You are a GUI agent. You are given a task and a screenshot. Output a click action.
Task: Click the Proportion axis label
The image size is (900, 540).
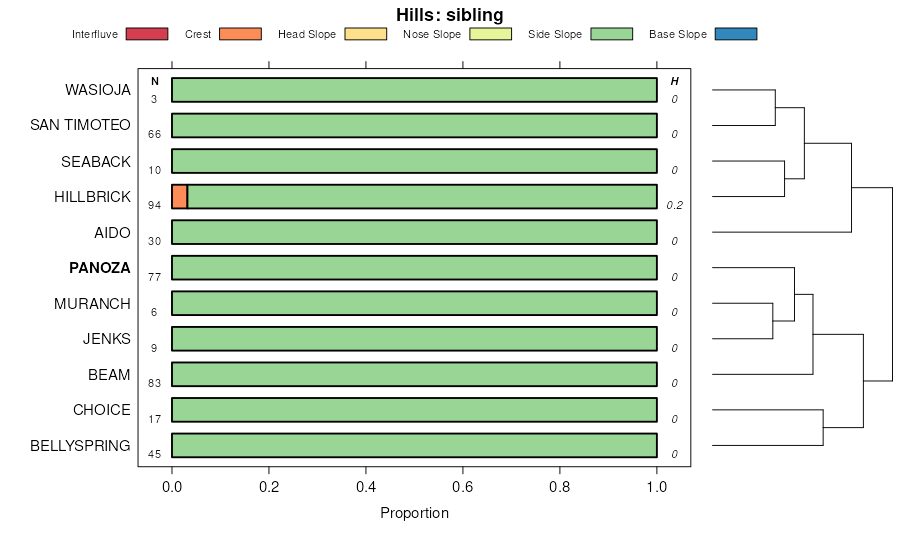click(414, 513)
